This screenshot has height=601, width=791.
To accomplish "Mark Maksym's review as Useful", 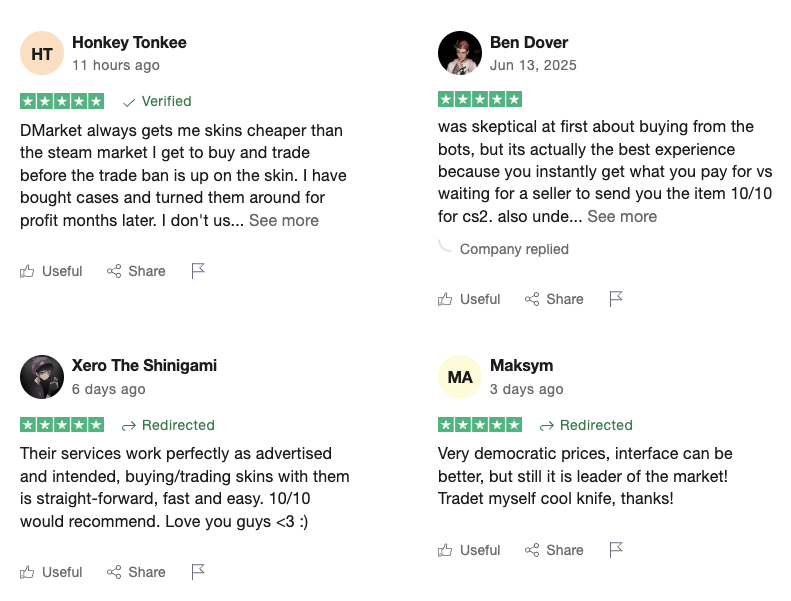I will [x=469, y=550].
